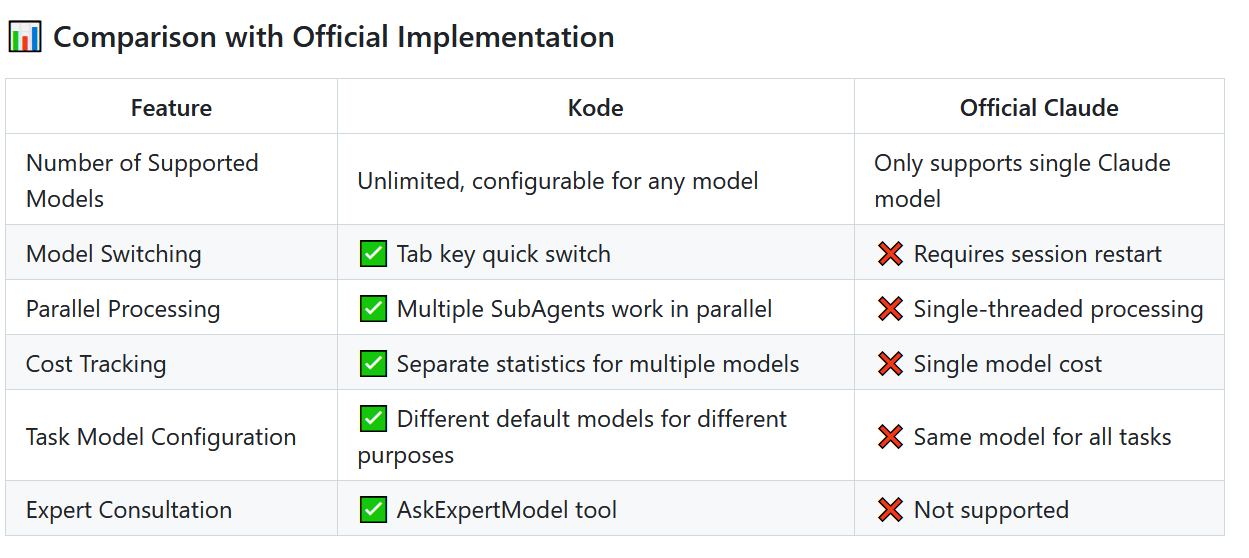1249x558 pixels.
Task: Click the Official Claude column header
Action: 1039,108
